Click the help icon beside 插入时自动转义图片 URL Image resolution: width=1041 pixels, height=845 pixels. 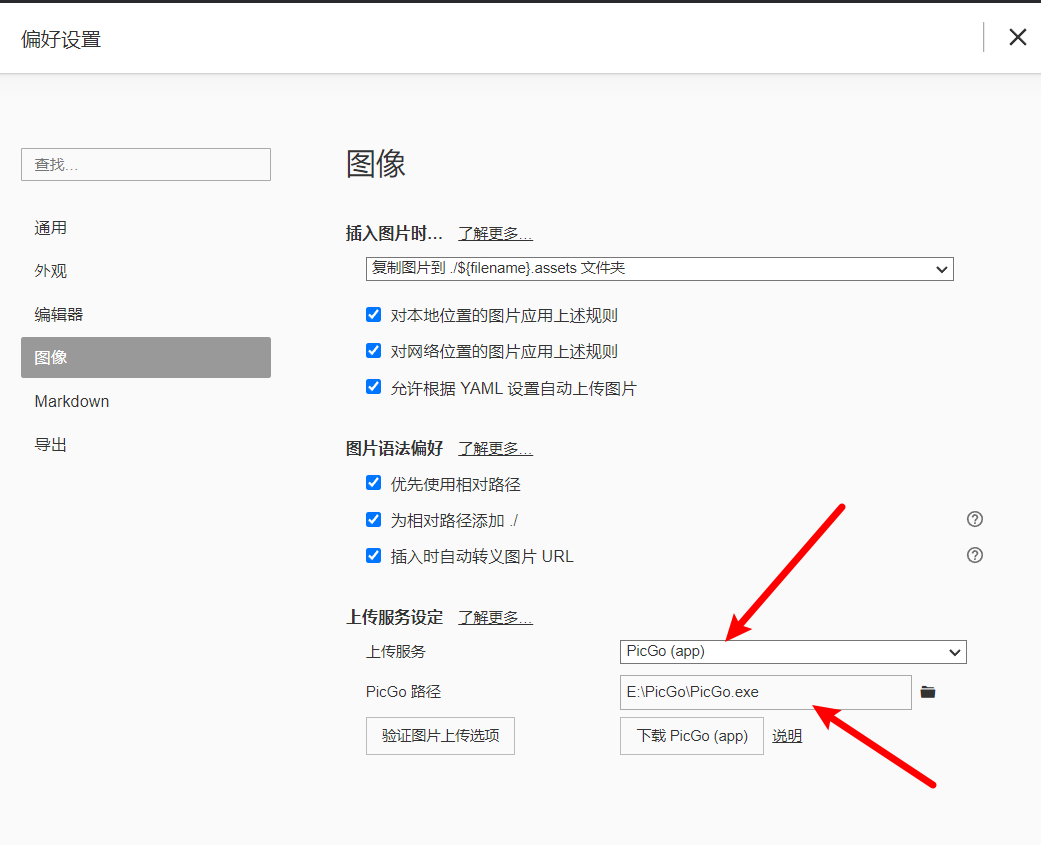pyautogui.click(x=975, y=555)
